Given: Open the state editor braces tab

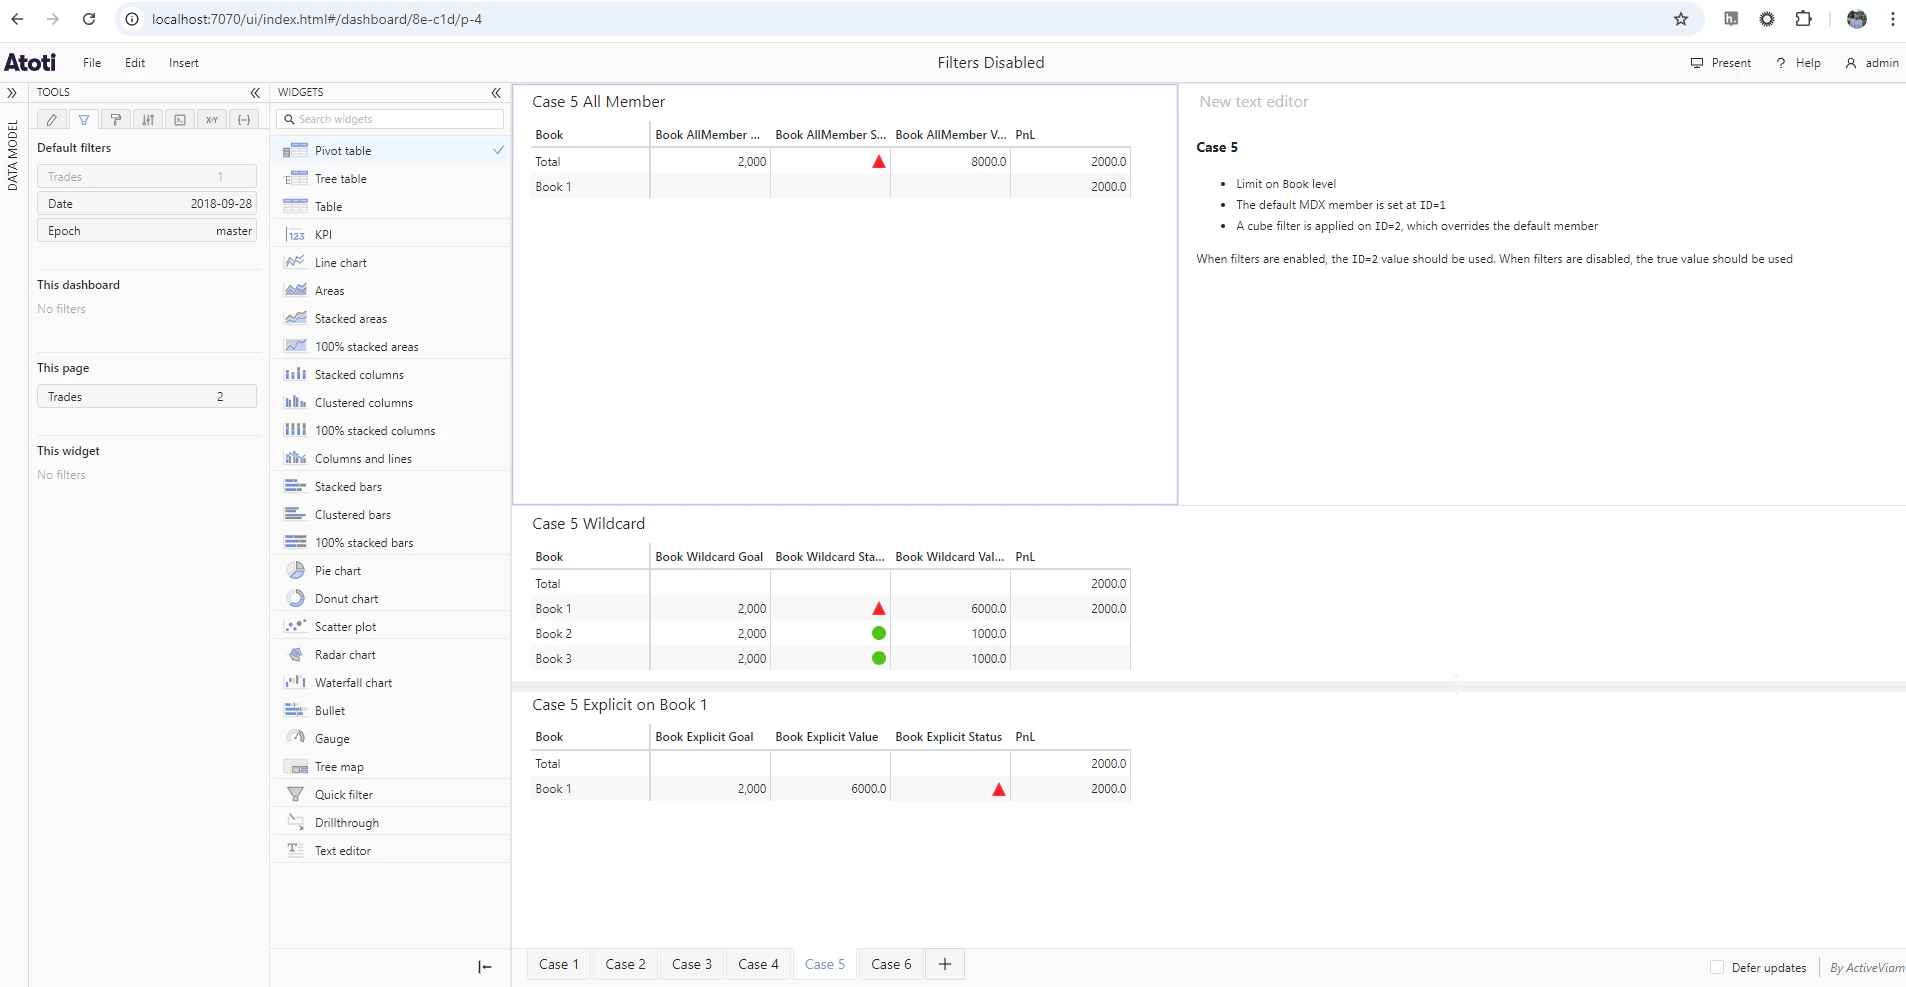Looking at the screenshot, I should 244,119.
